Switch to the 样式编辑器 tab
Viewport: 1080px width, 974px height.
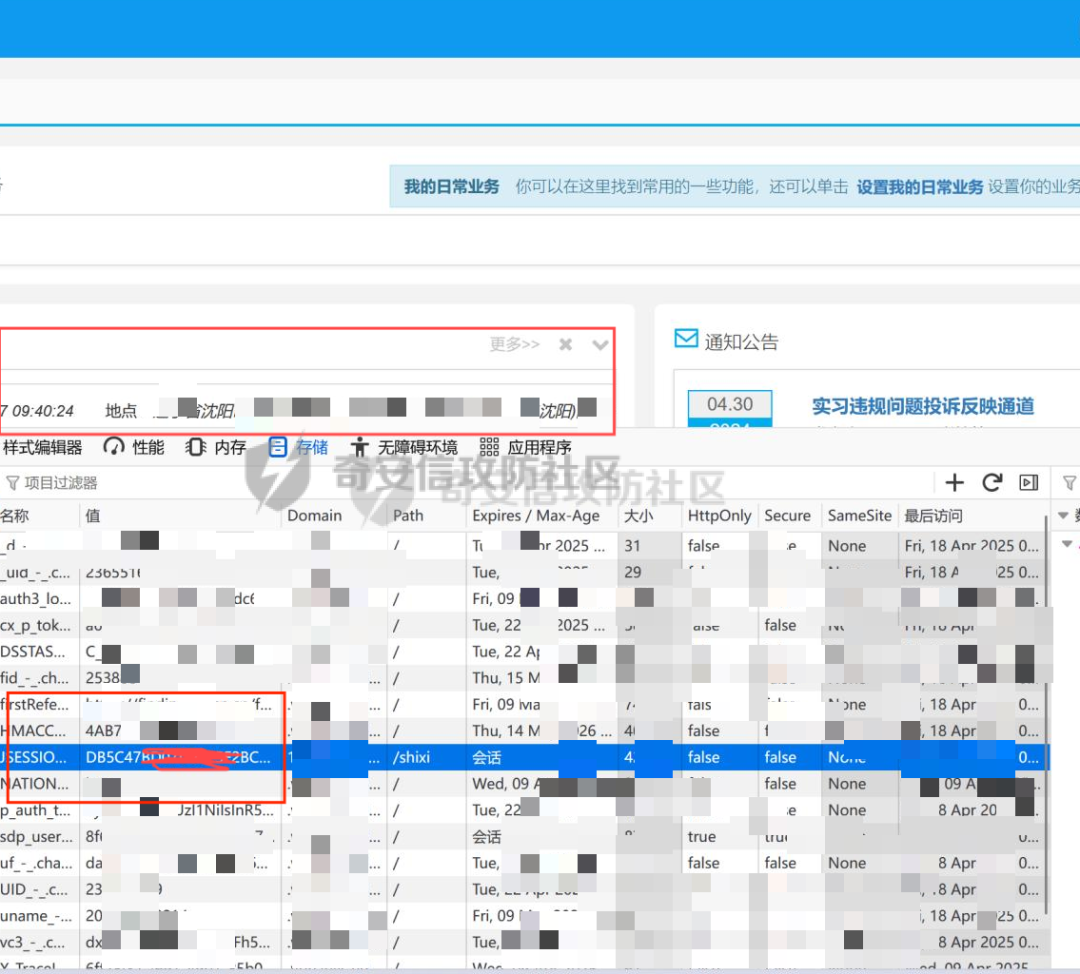tap(41, 448)
